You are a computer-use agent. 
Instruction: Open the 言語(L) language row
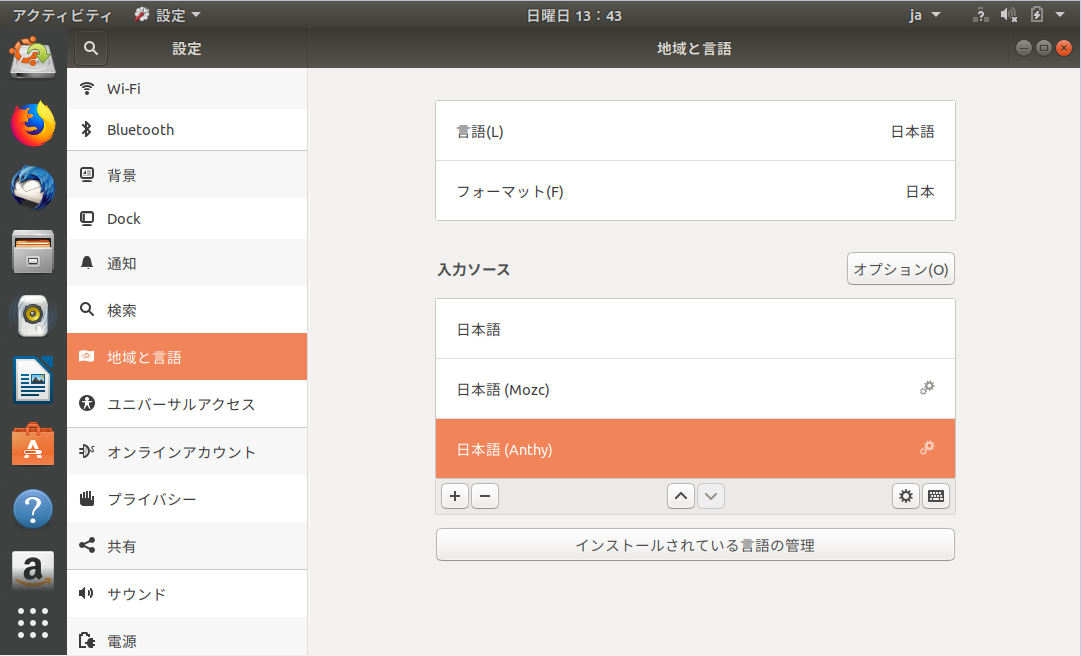click(695, 131)
